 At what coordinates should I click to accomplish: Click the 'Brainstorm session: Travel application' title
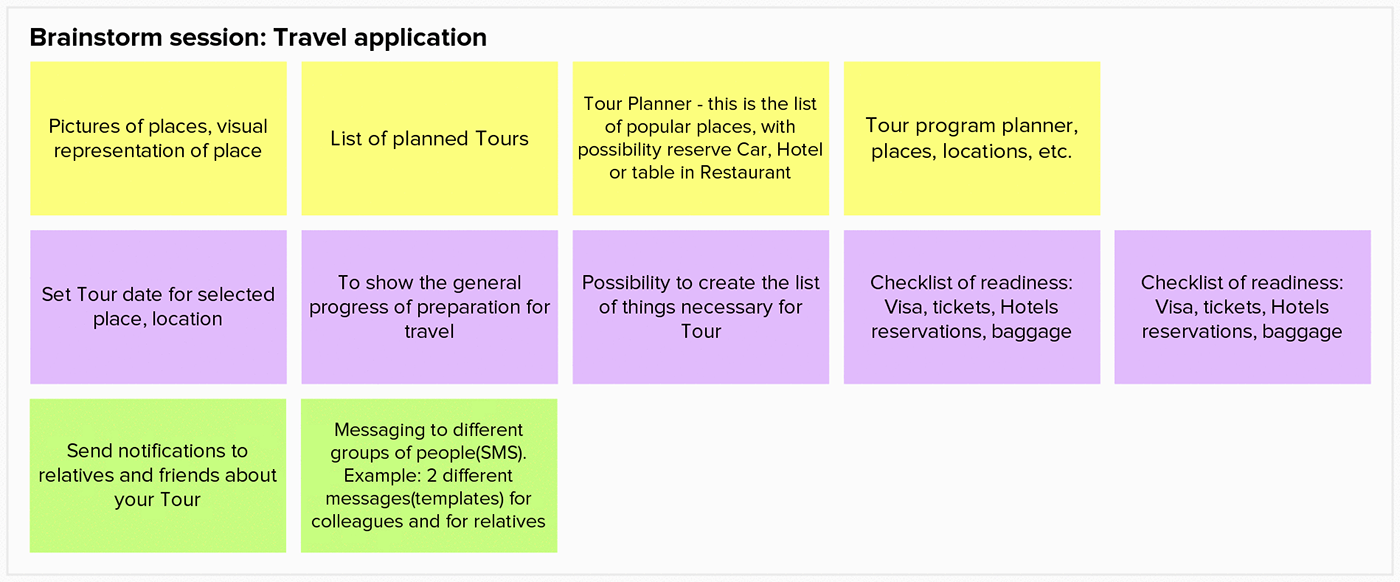coord(258,38)
